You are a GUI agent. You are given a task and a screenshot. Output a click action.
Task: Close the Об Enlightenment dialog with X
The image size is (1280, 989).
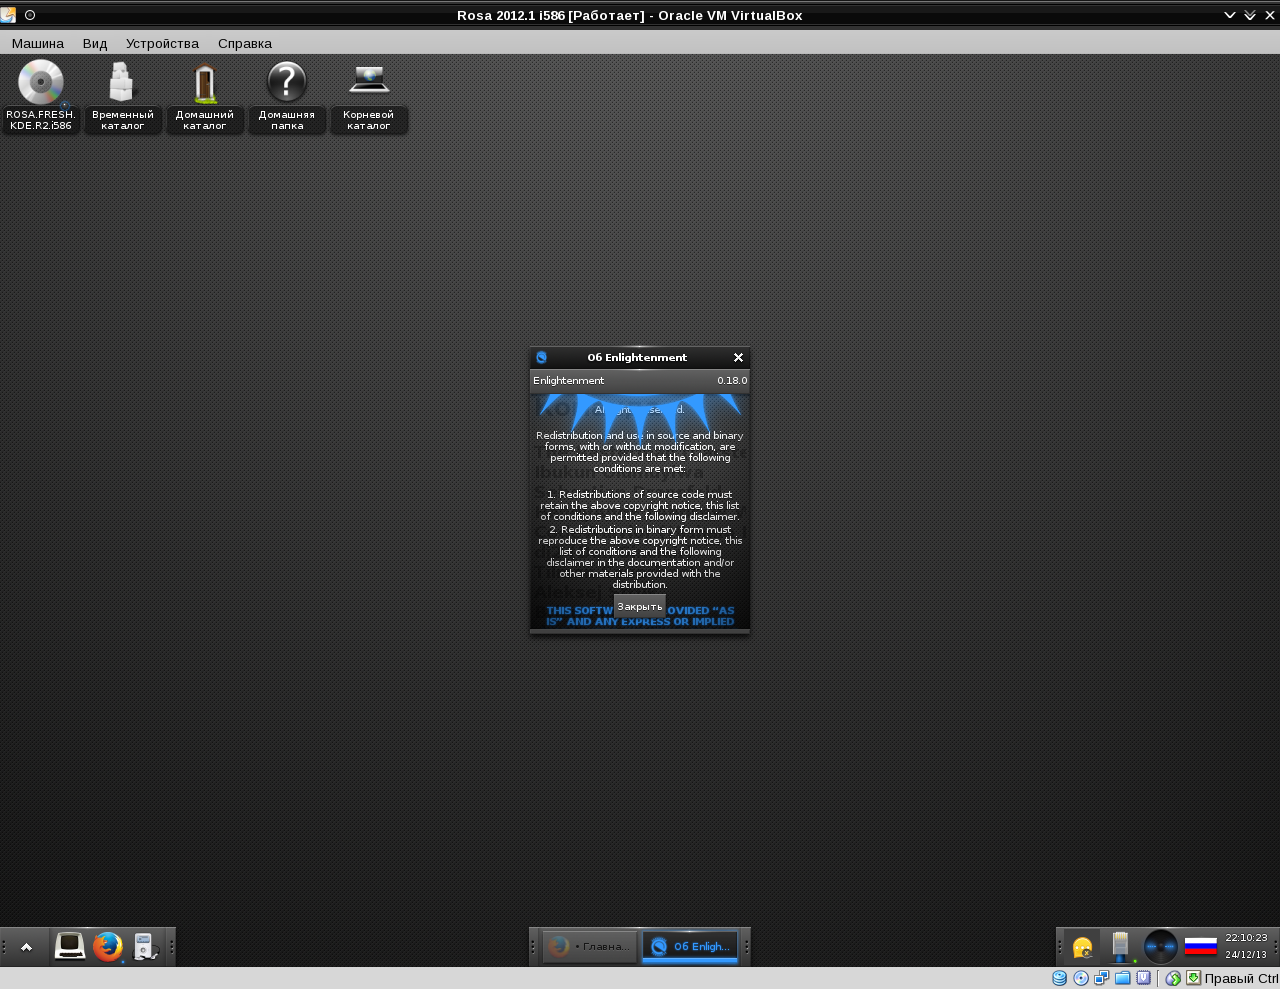tap(738, 358)
